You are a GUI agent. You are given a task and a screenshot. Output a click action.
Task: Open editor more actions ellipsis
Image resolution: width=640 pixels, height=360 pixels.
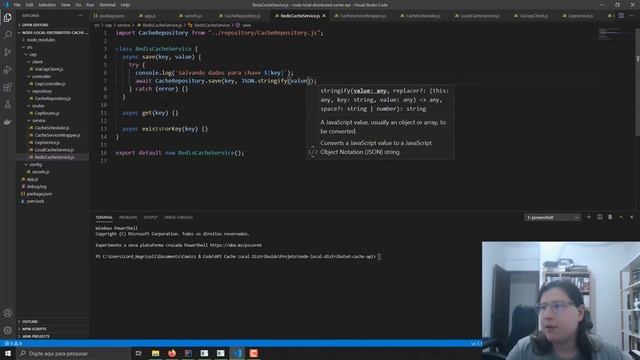point(632,16)
